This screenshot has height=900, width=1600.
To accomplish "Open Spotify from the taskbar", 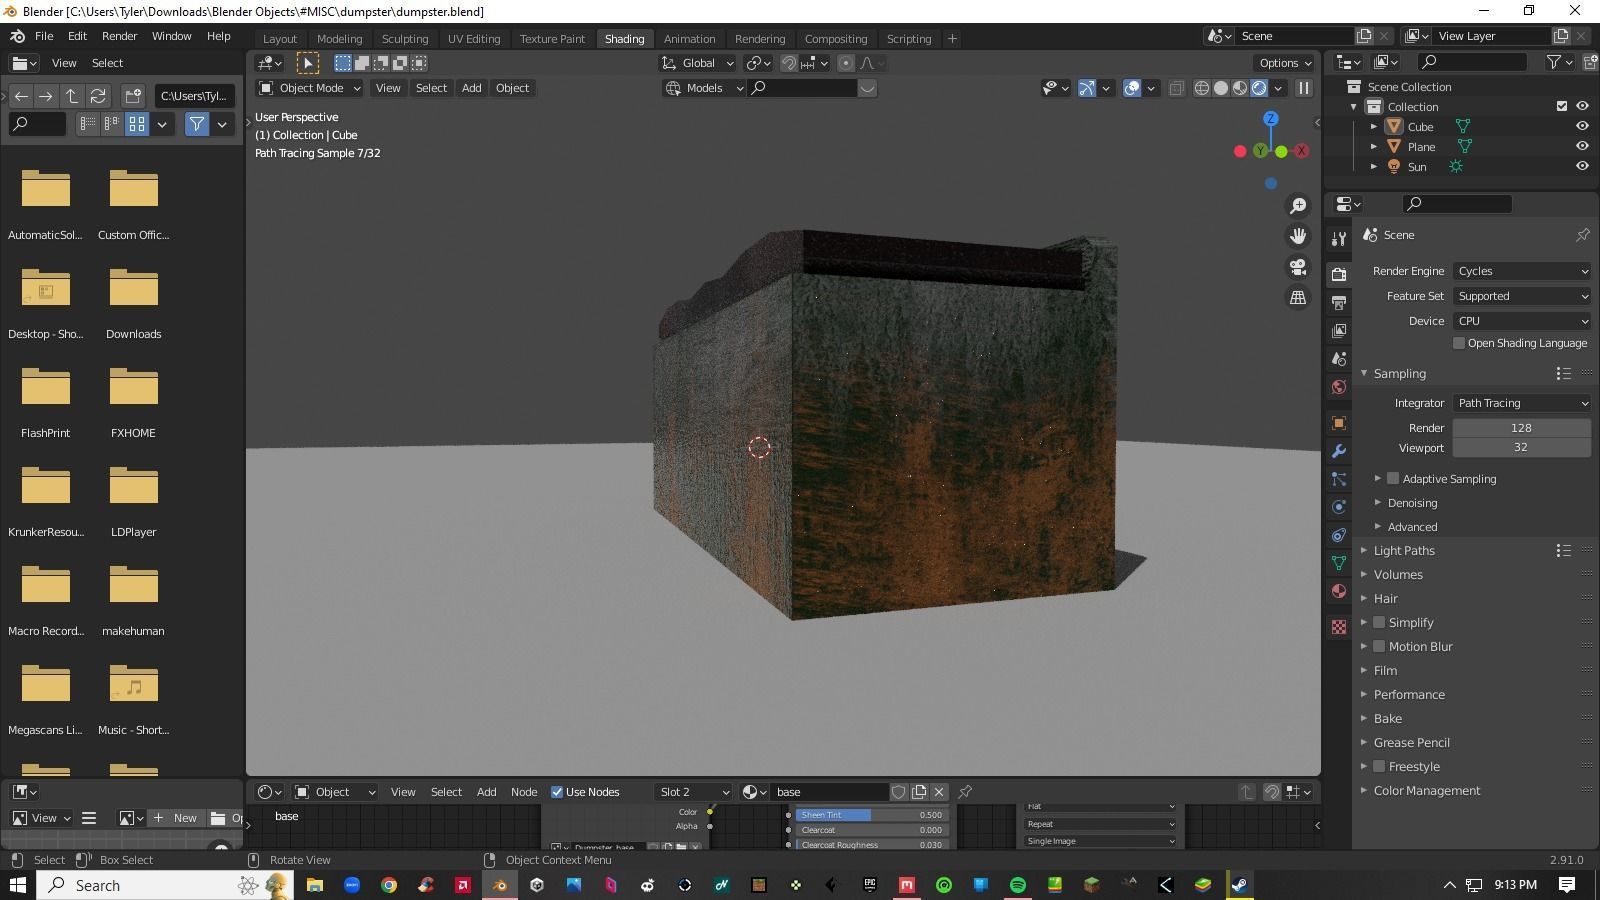I will click(x=1018, y=885).
